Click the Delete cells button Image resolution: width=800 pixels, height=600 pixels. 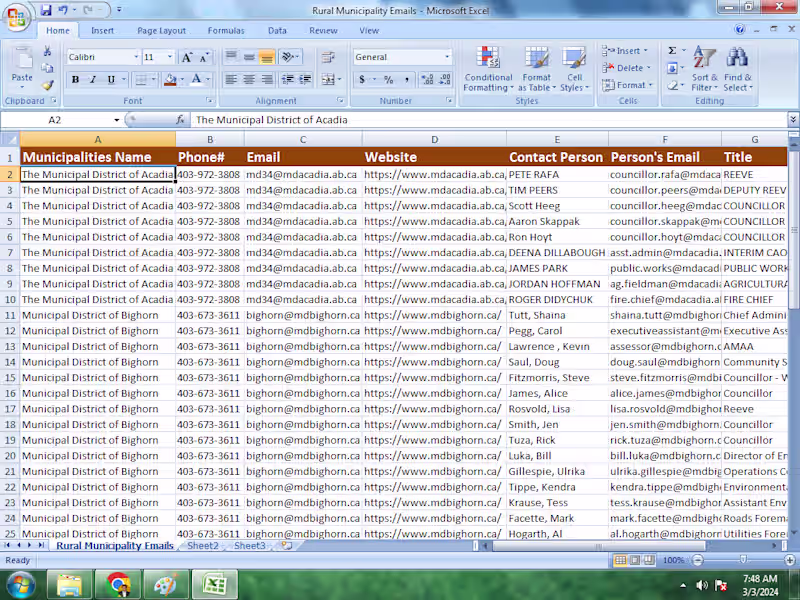626,68
